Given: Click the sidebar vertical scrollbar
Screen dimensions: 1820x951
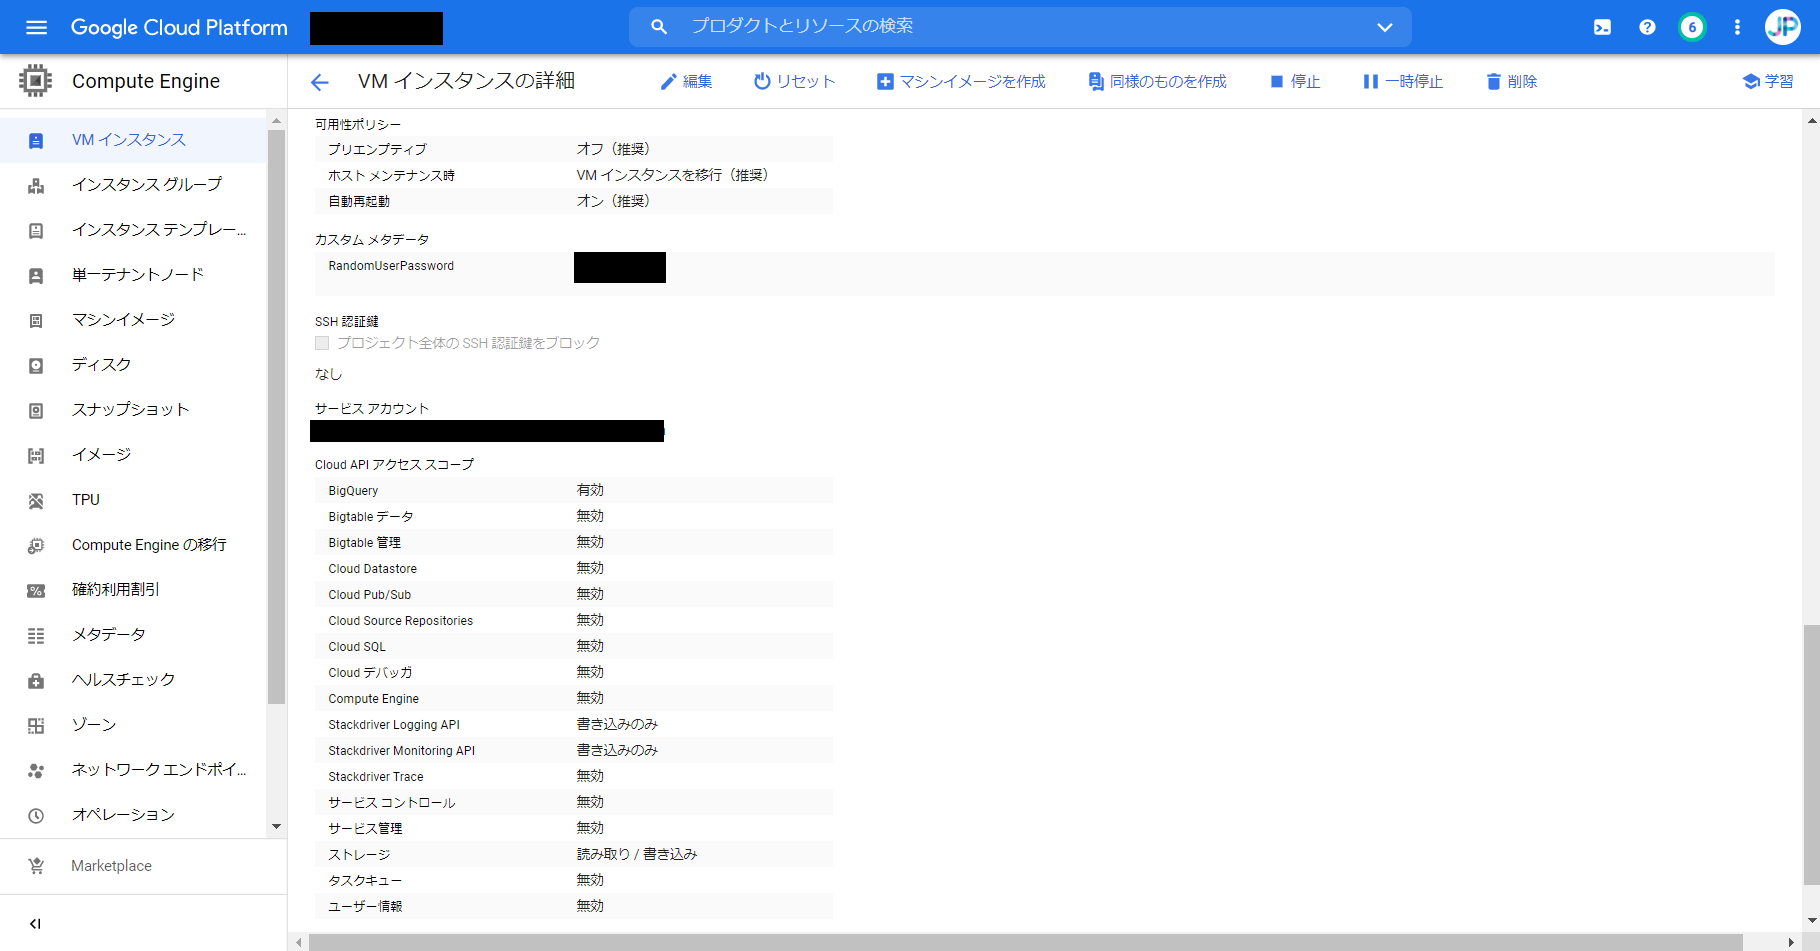Looking at the screenshot, I should click(x=277, y=416).
